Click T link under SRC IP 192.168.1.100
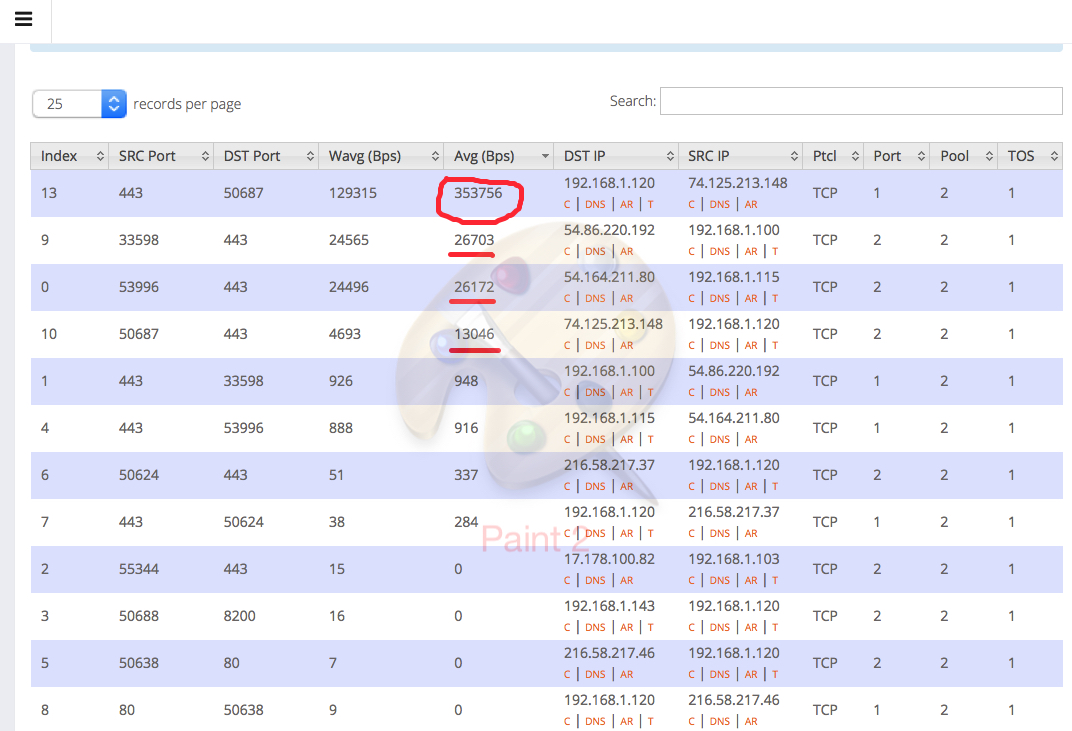1072x731 pixels. (x=774, y=251)
